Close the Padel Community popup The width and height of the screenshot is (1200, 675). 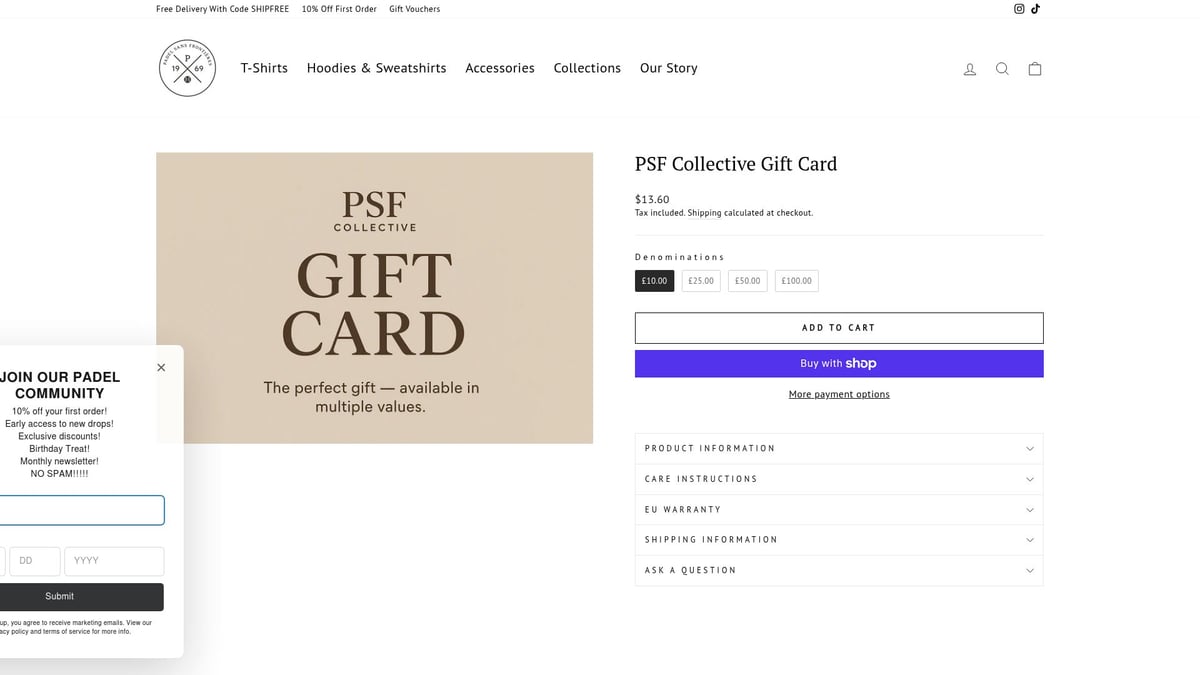pyautogui.click(x=160, y=367)
